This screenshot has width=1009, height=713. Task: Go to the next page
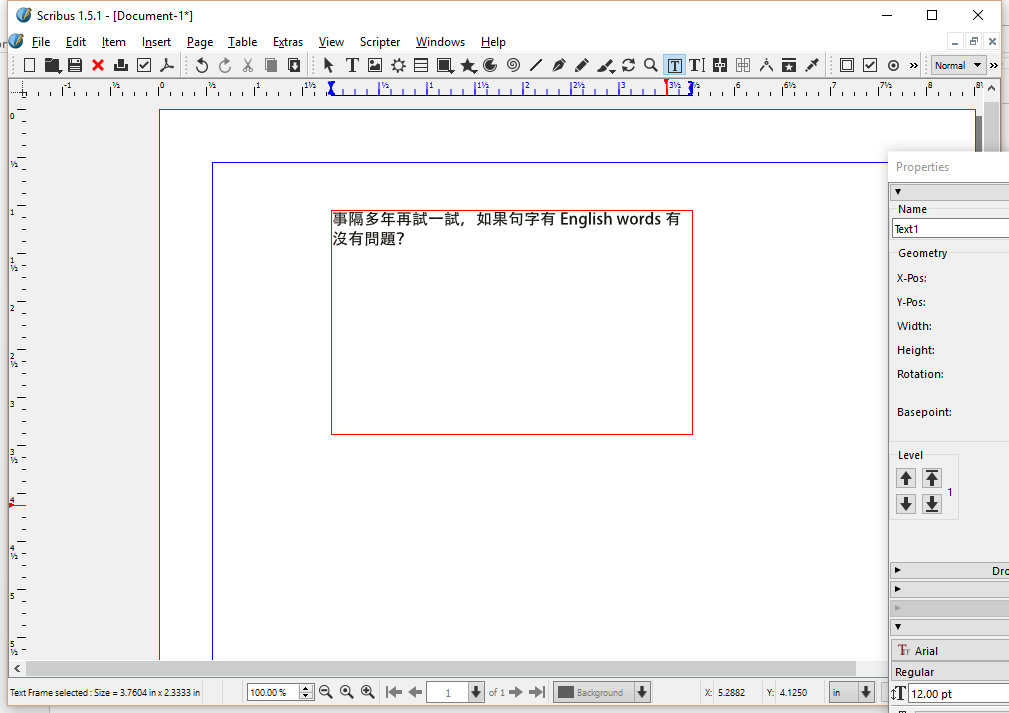coord(516,692)
